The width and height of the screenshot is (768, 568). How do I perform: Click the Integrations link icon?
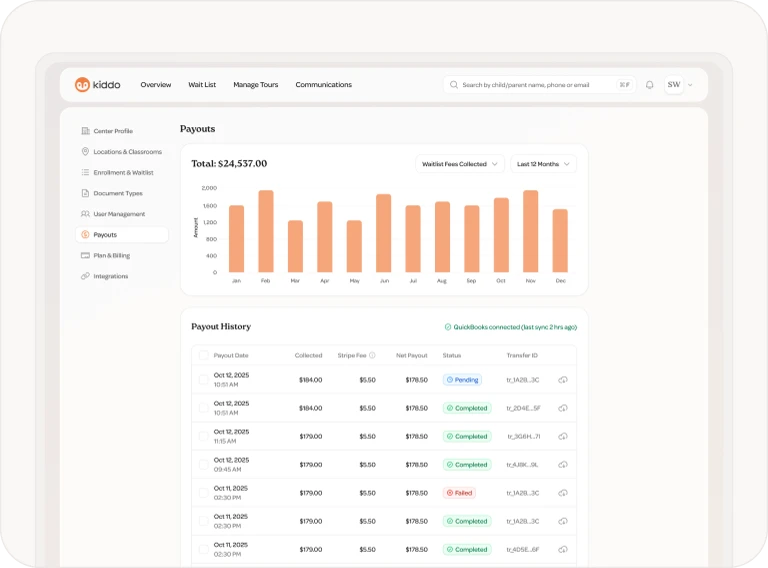pyautogui.click(x=85, y=276)
